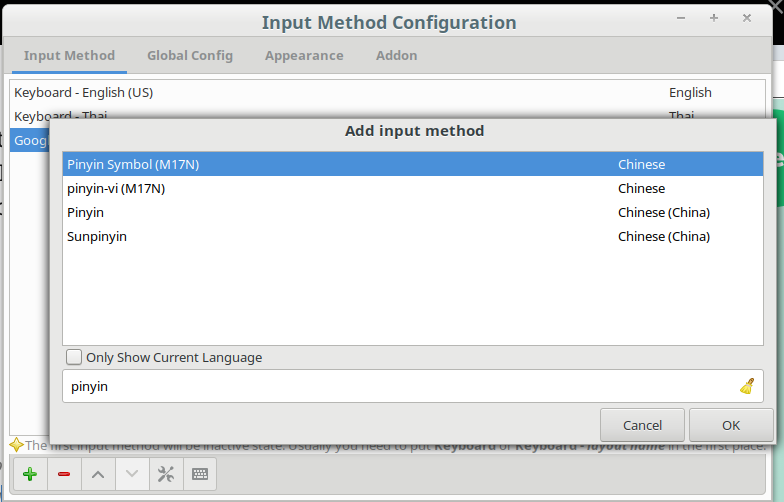
Task: Select the Sunpinyin entry
Action: (97, 236)
